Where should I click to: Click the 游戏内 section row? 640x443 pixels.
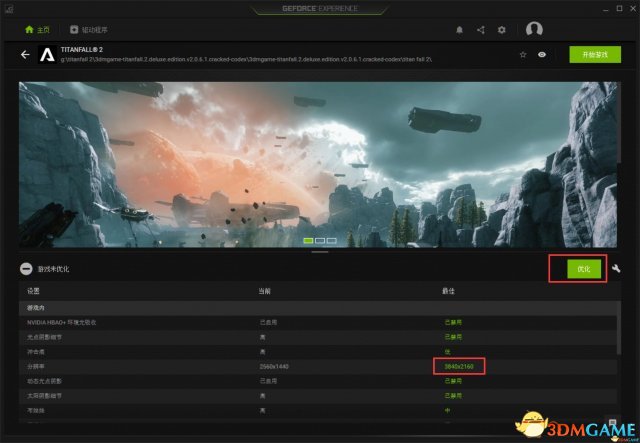pos(320,307)
